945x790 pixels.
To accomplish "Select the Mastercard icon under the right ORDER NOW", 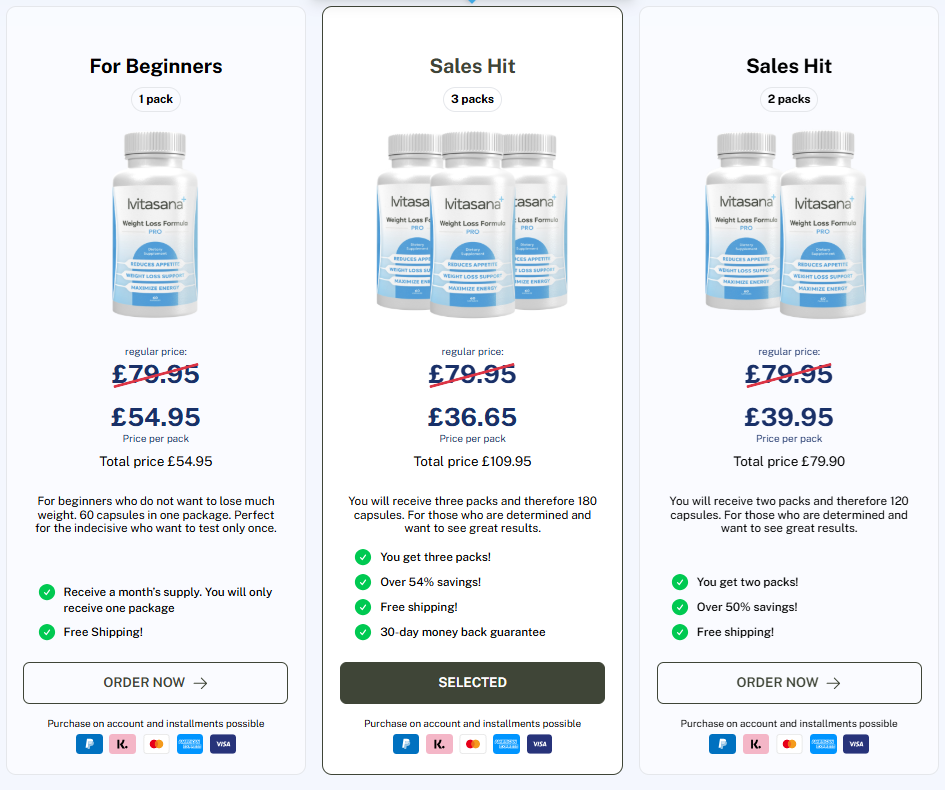I will (789, 744).
